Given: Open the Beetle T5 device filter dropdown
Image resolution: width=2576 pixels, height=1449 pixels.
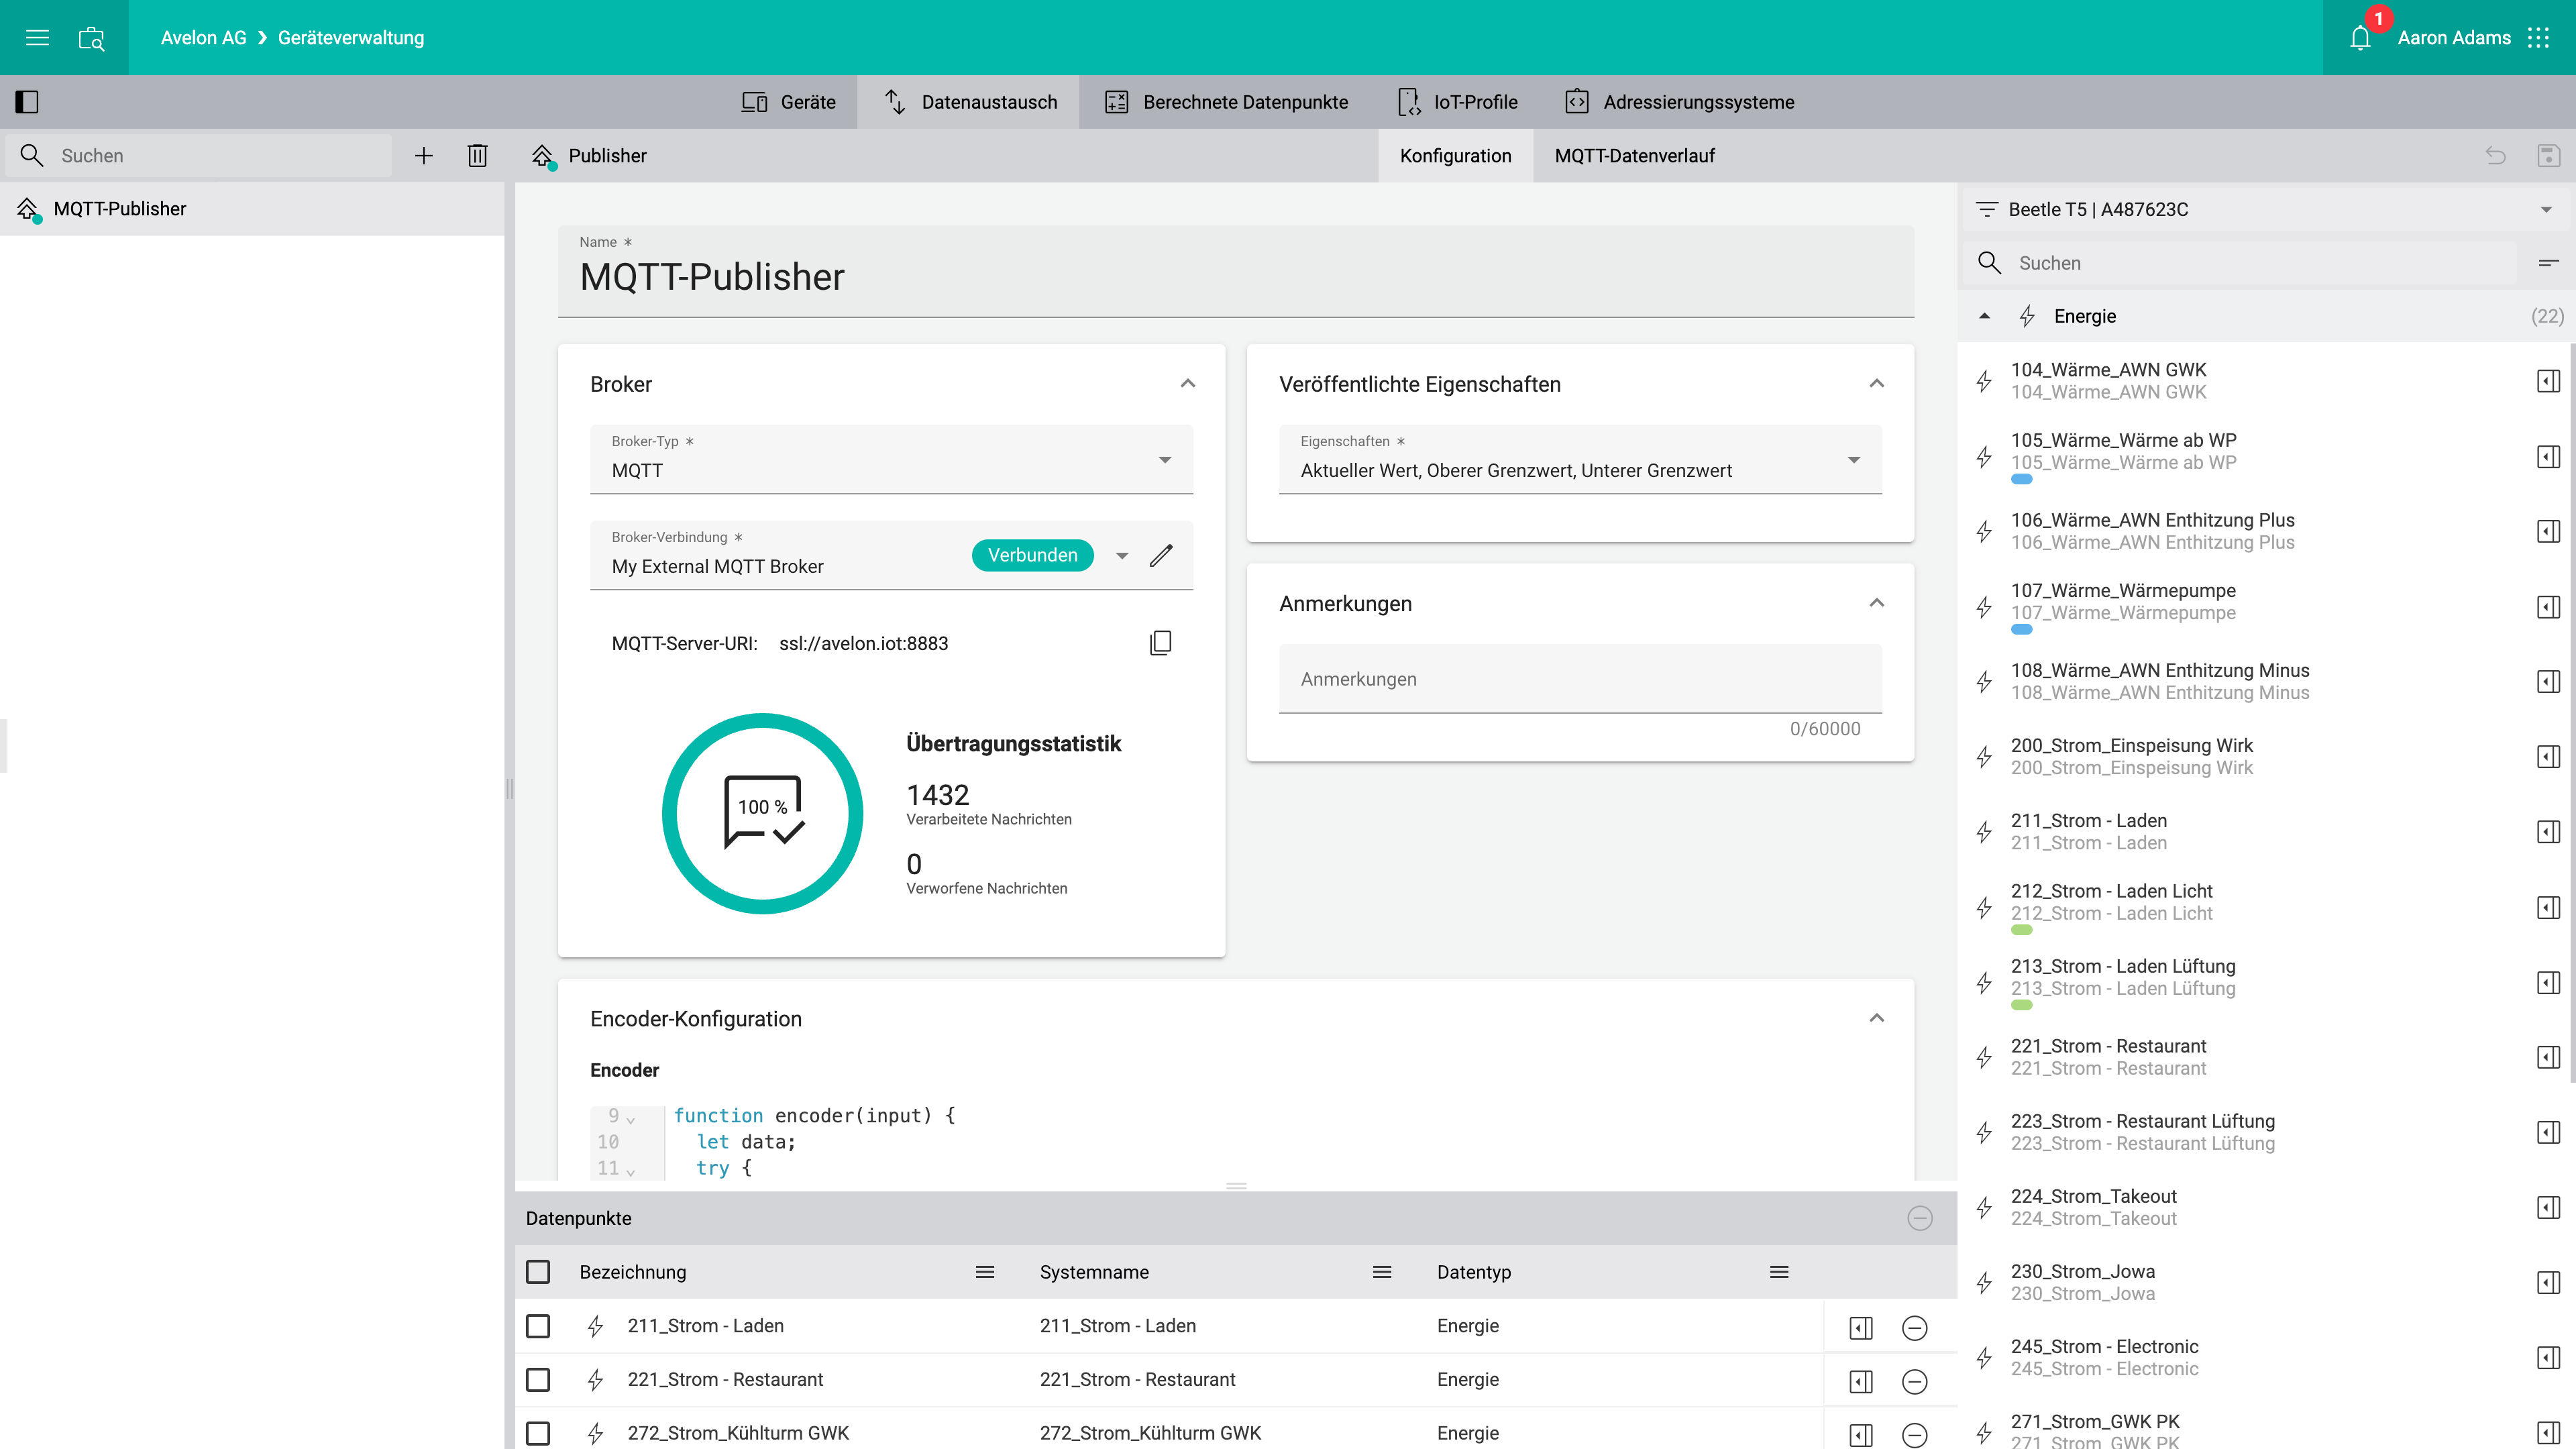Looking at the screenshot, I should (x=2265, y=209).
